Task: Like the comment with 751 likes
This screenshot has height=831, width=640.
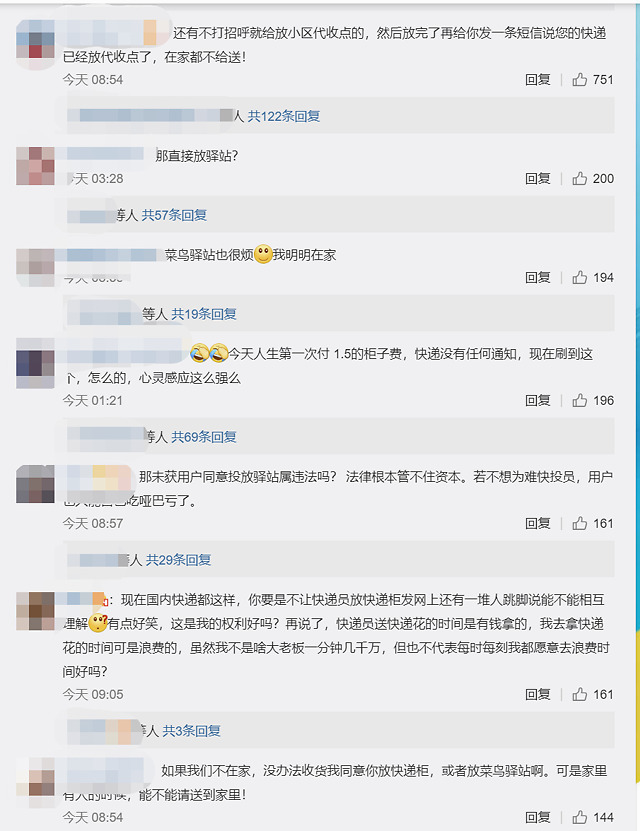Action: (x=579, y=80)
